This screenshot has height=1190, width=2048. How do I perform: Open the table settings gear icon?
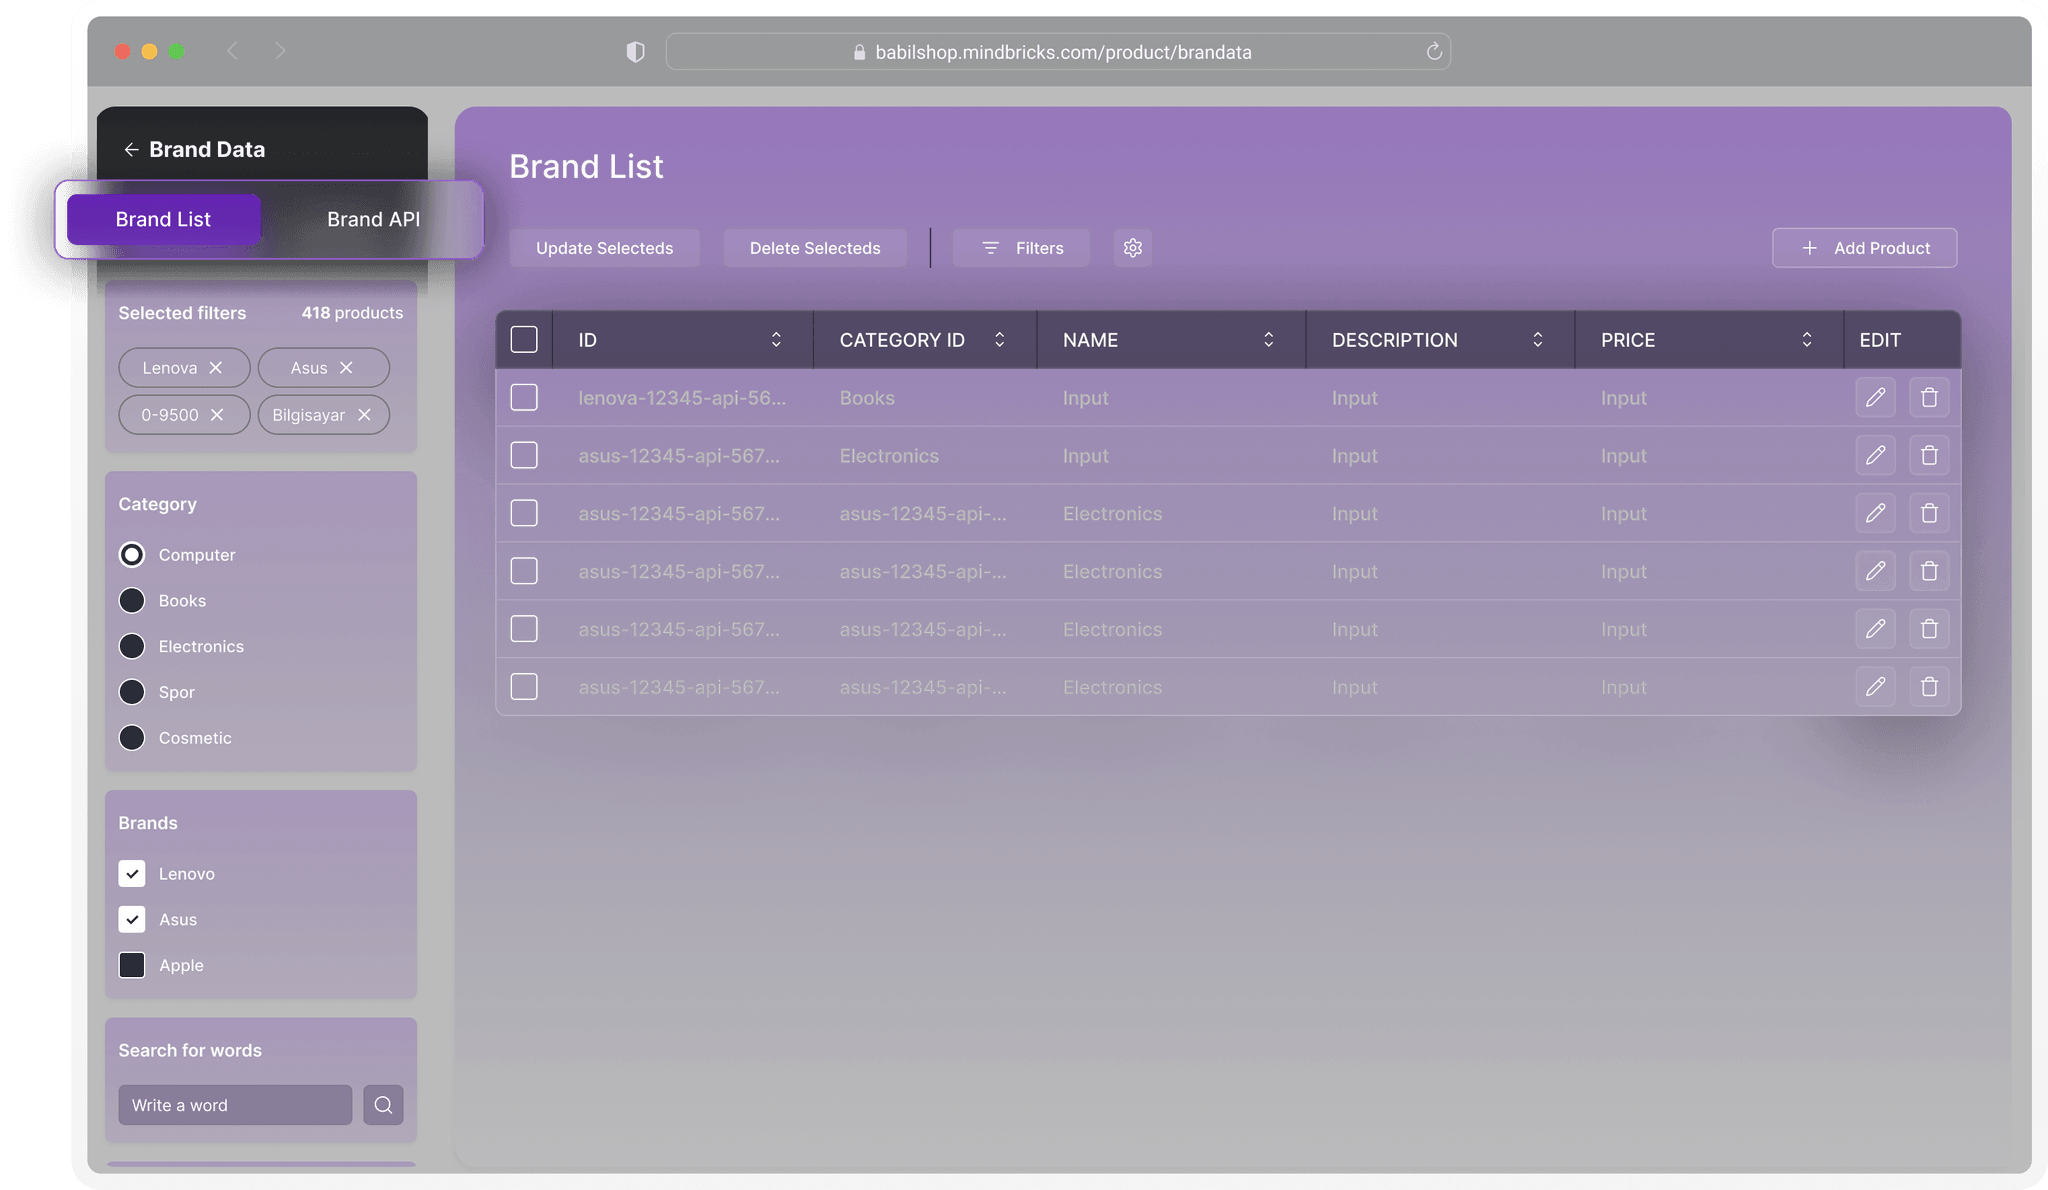coord(1132,247)
